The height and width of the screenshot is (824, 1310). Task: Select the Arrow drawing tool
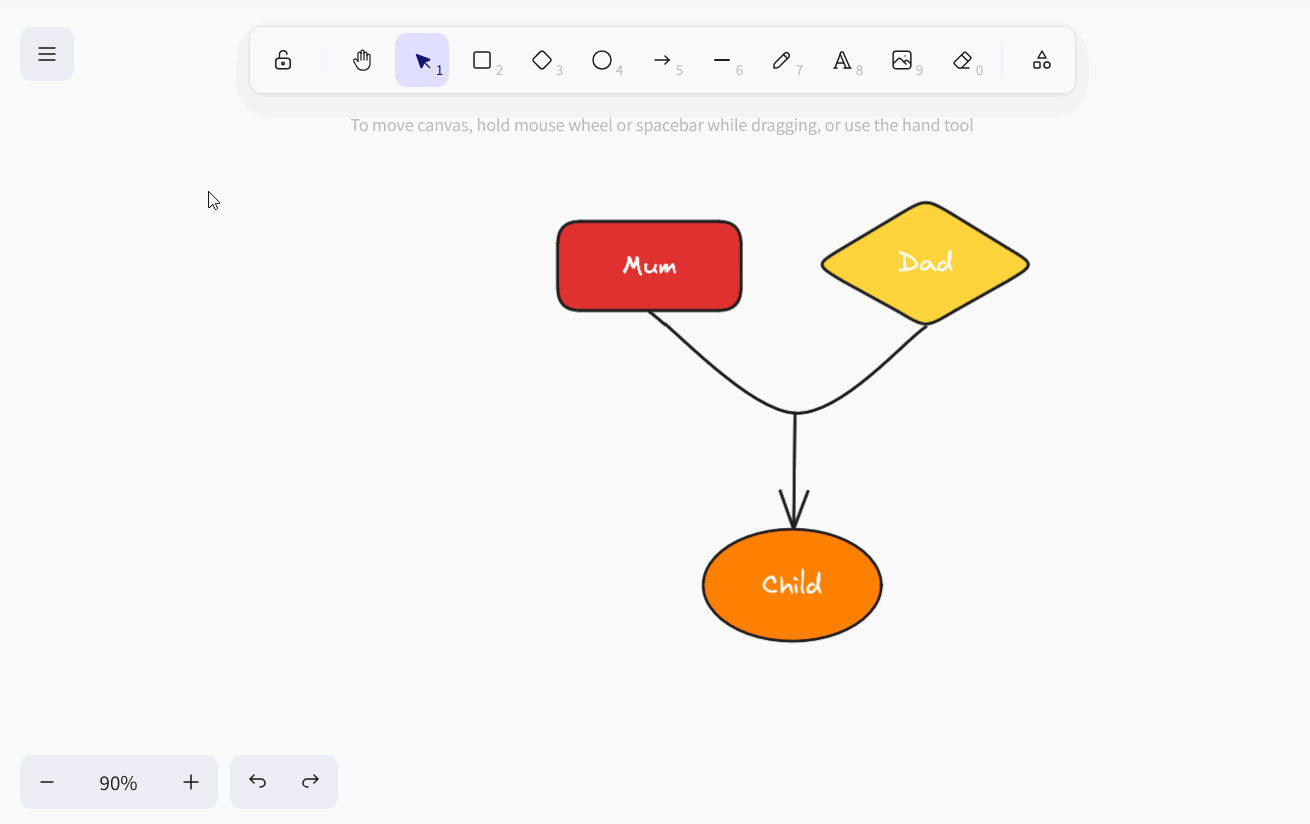point(662,61)
